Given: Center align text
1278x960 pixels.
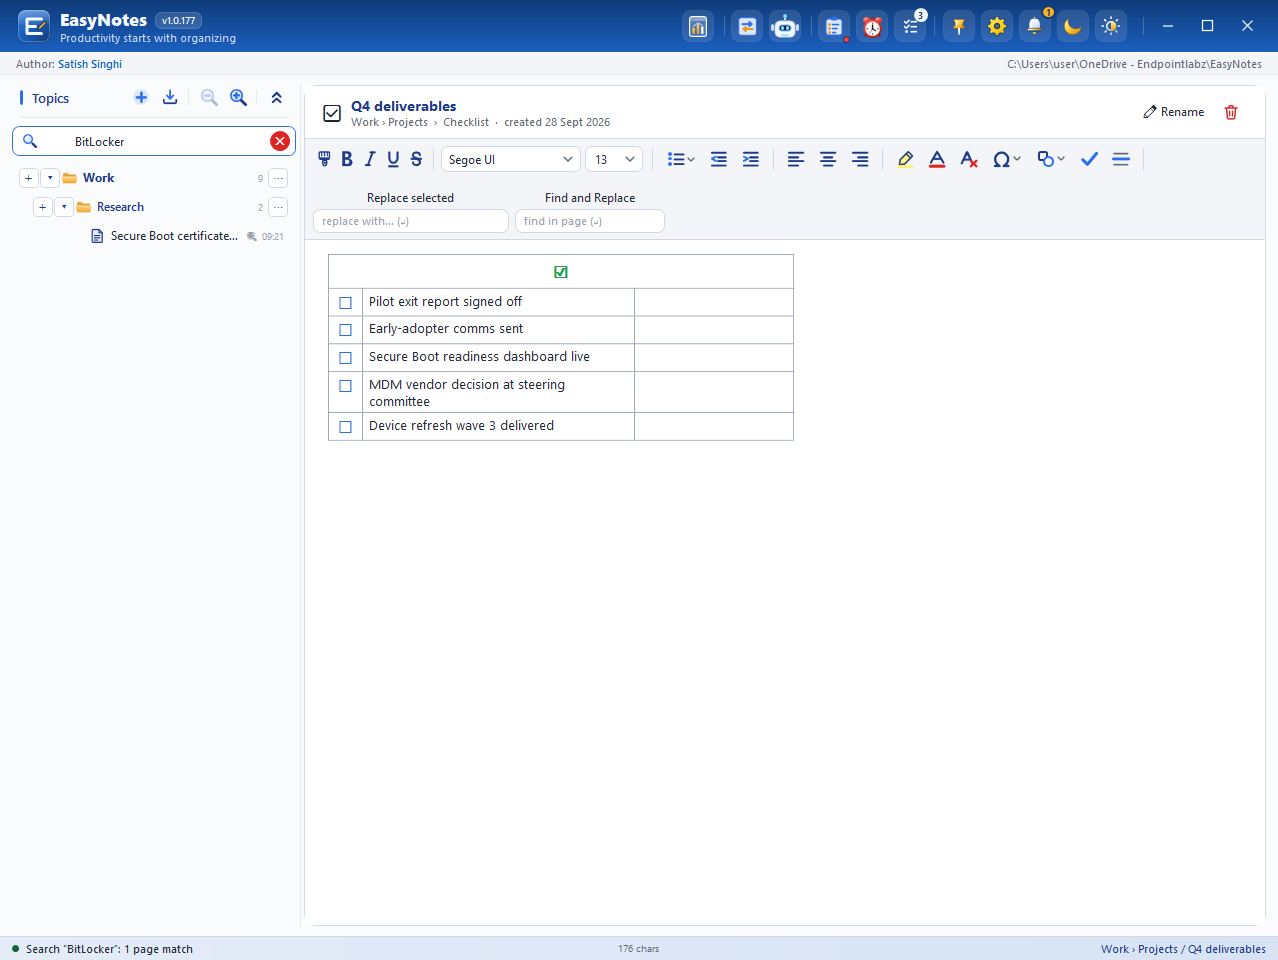Looking at the screenshot, I should tap(828, 159).
